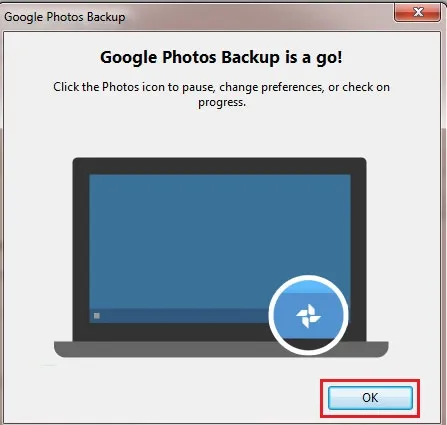Image resolution: width=447 pixels, height=425 pixels.
Task: Click the "Google Photos Backup is a go!" heading
Action: click(x=221, y=57)
